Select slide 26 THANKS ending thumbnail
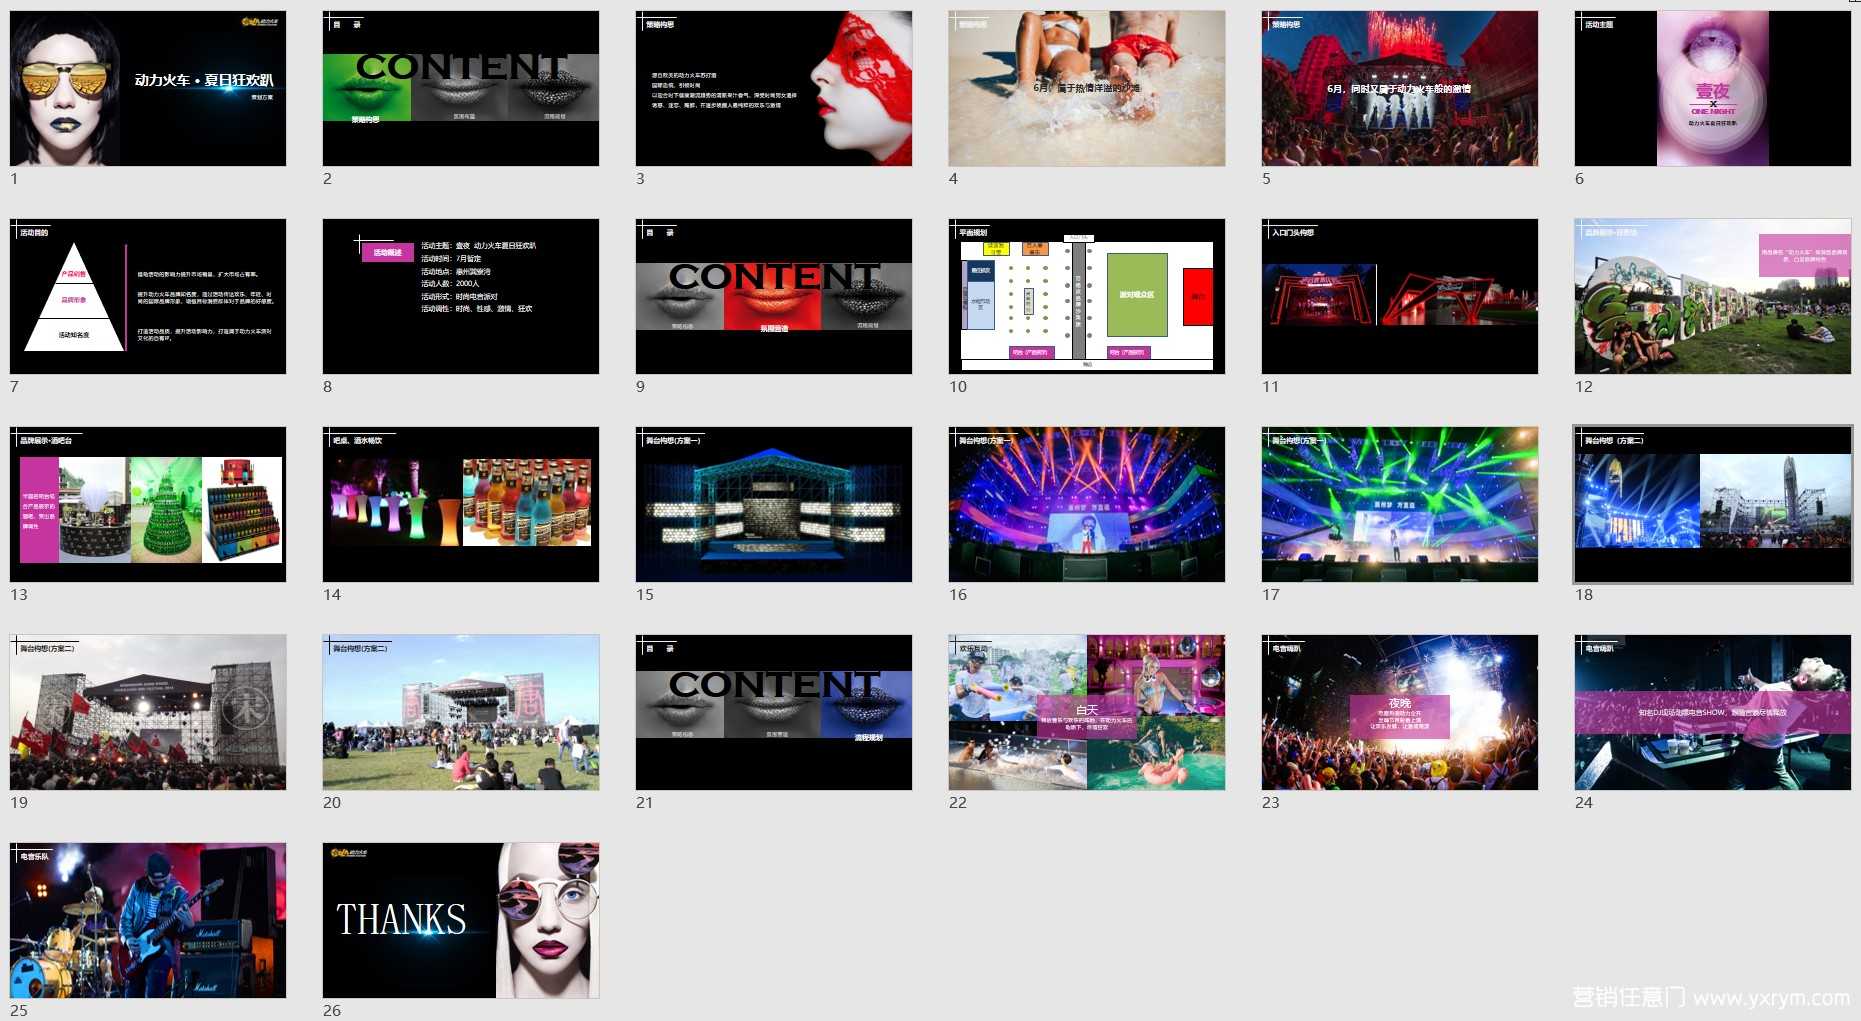The image size is (1861, 1021). point(461,920)
